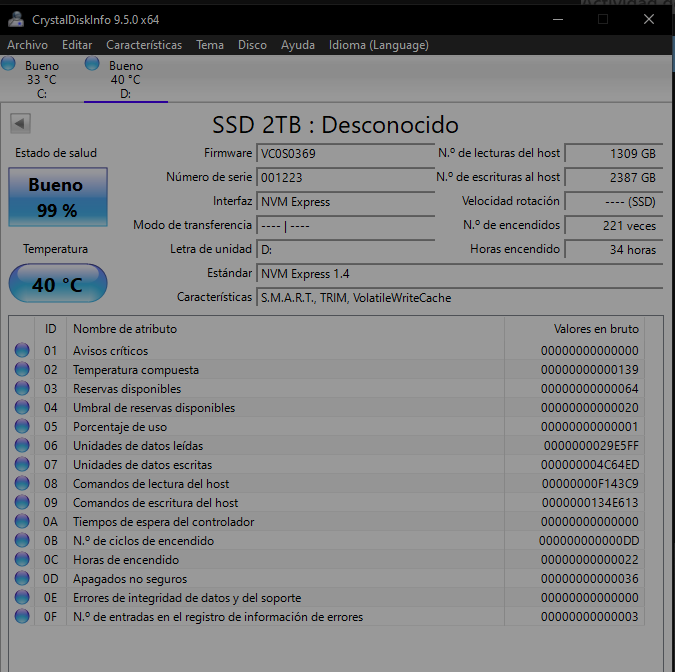This screenshot has height=672, width=675.
Task: Open the Archivo menu
Action: 28,45
